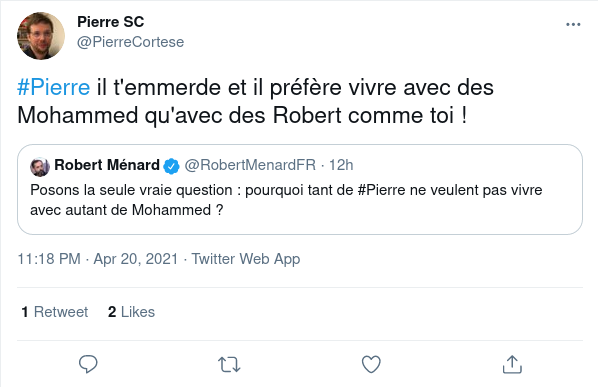
Task: Open Robert Ménard's name in quoted tweet
Action: 107,165
